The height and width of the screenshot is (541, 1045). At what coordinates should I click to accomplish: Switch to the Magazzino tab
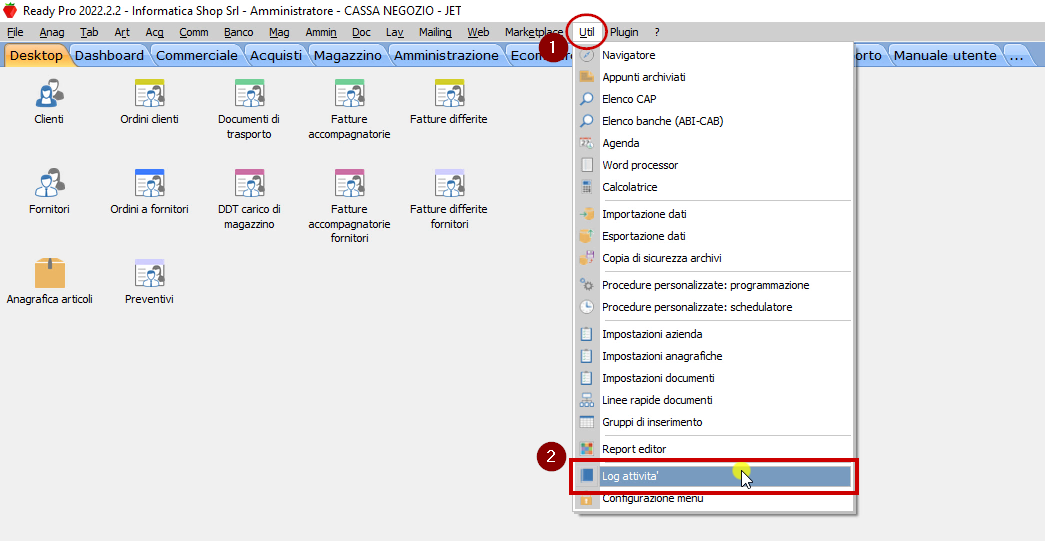point(347,56)
